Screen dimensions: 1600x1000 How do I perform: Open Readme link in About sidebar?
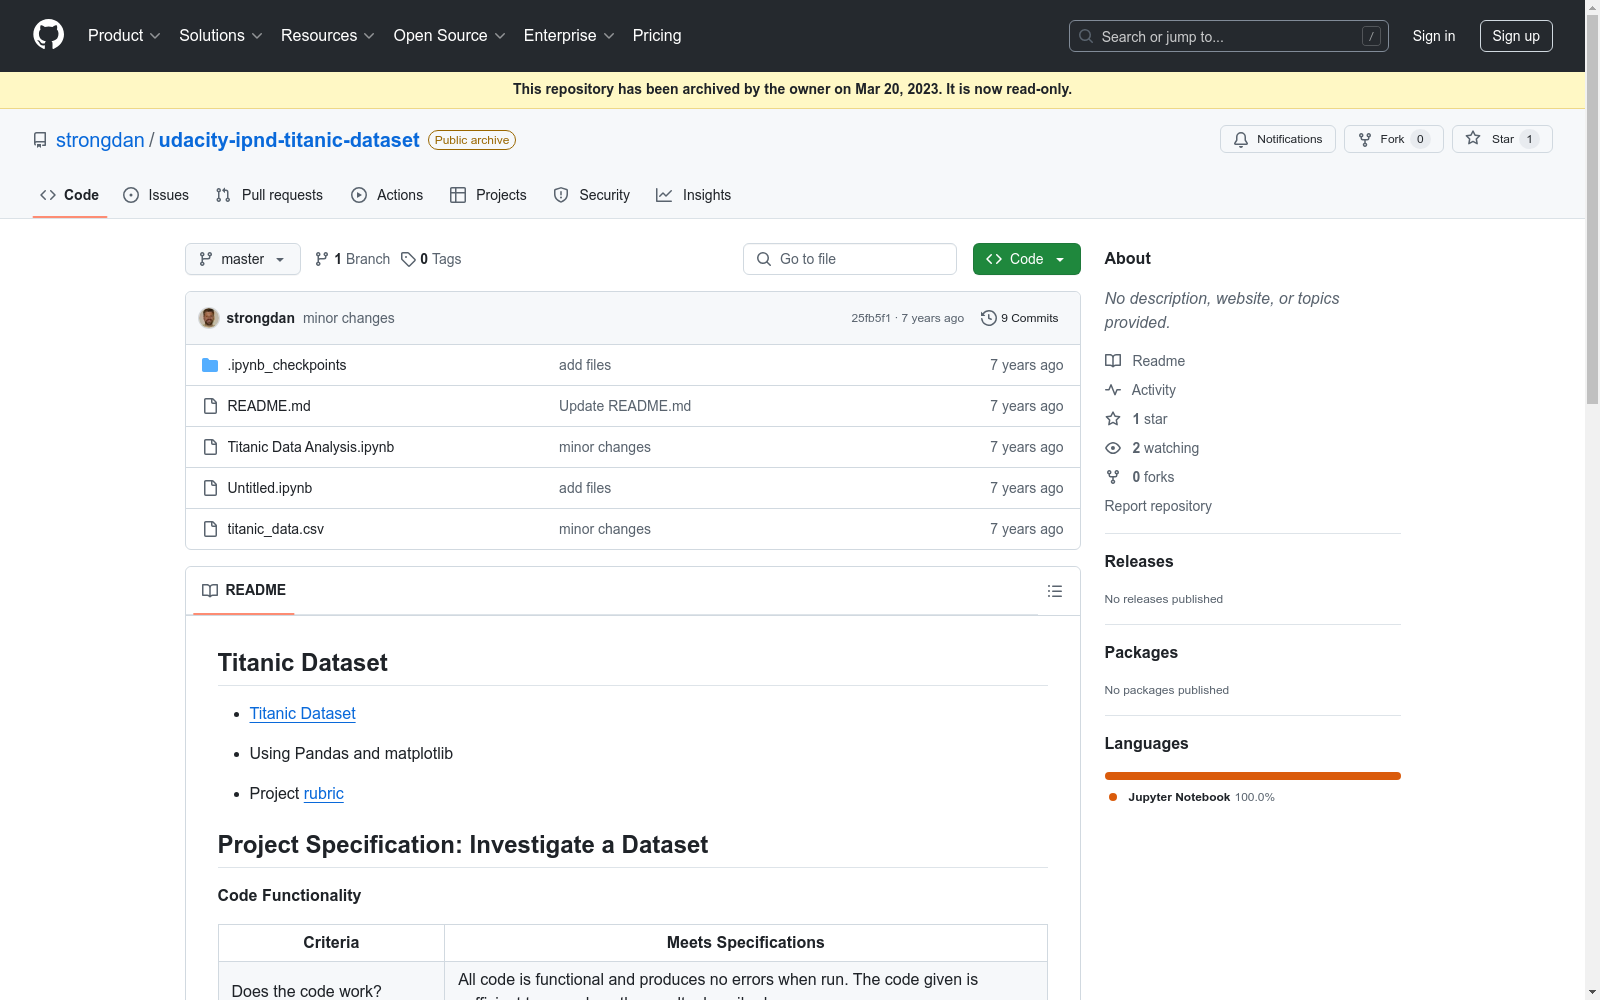point(1145,361)
